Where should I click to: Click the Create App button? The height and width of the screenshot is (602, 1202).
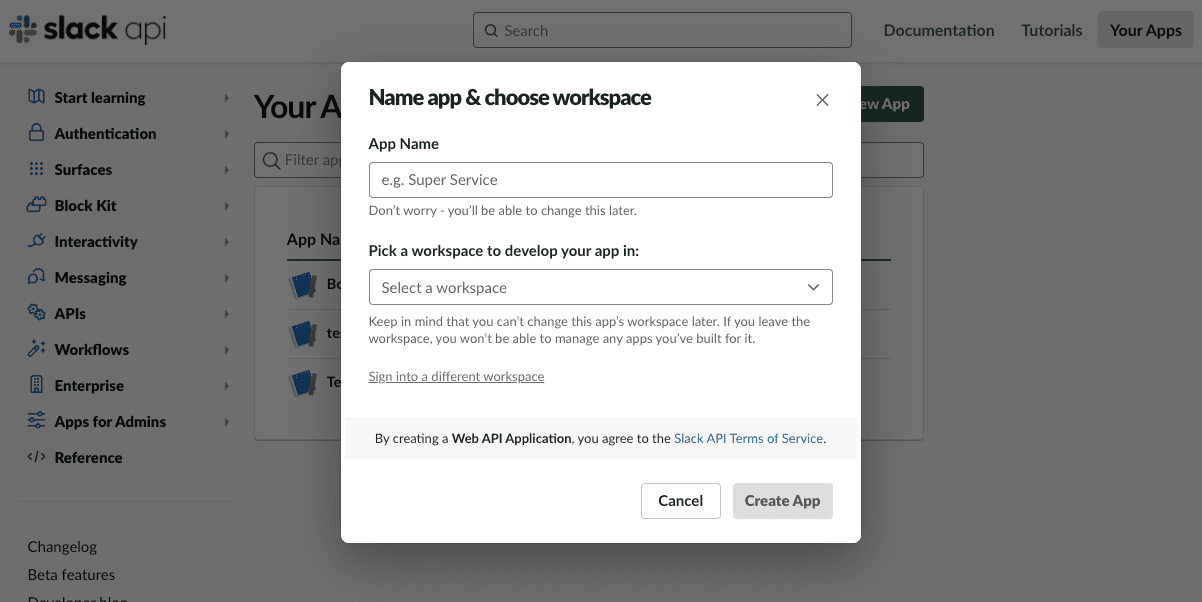pyautogui.click(x=782, y=501)
